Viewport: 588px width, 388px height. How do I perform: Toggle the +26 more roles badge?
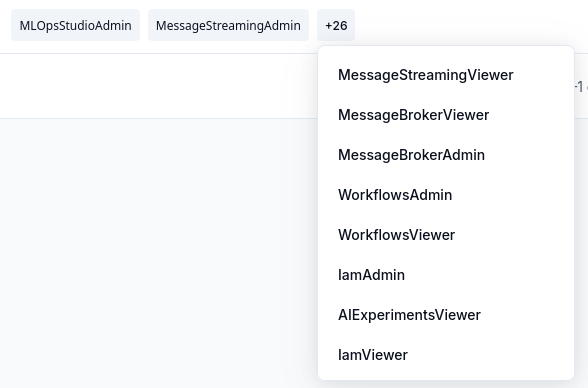pyautogui.click(x=336, y=25)
